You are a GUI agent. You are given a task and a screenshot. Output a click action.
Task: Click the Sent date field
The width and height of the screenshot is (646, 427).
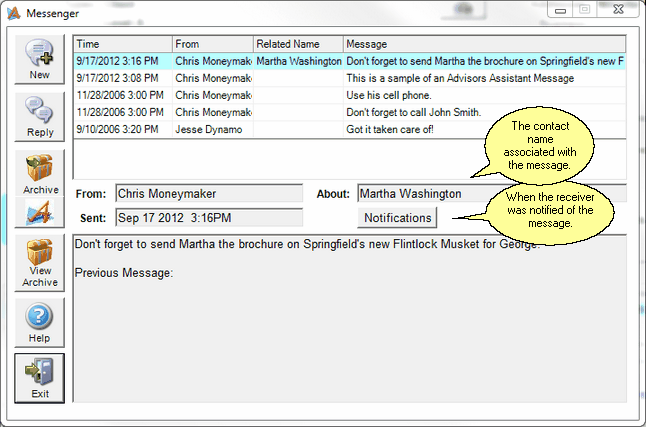click(208, 217)
